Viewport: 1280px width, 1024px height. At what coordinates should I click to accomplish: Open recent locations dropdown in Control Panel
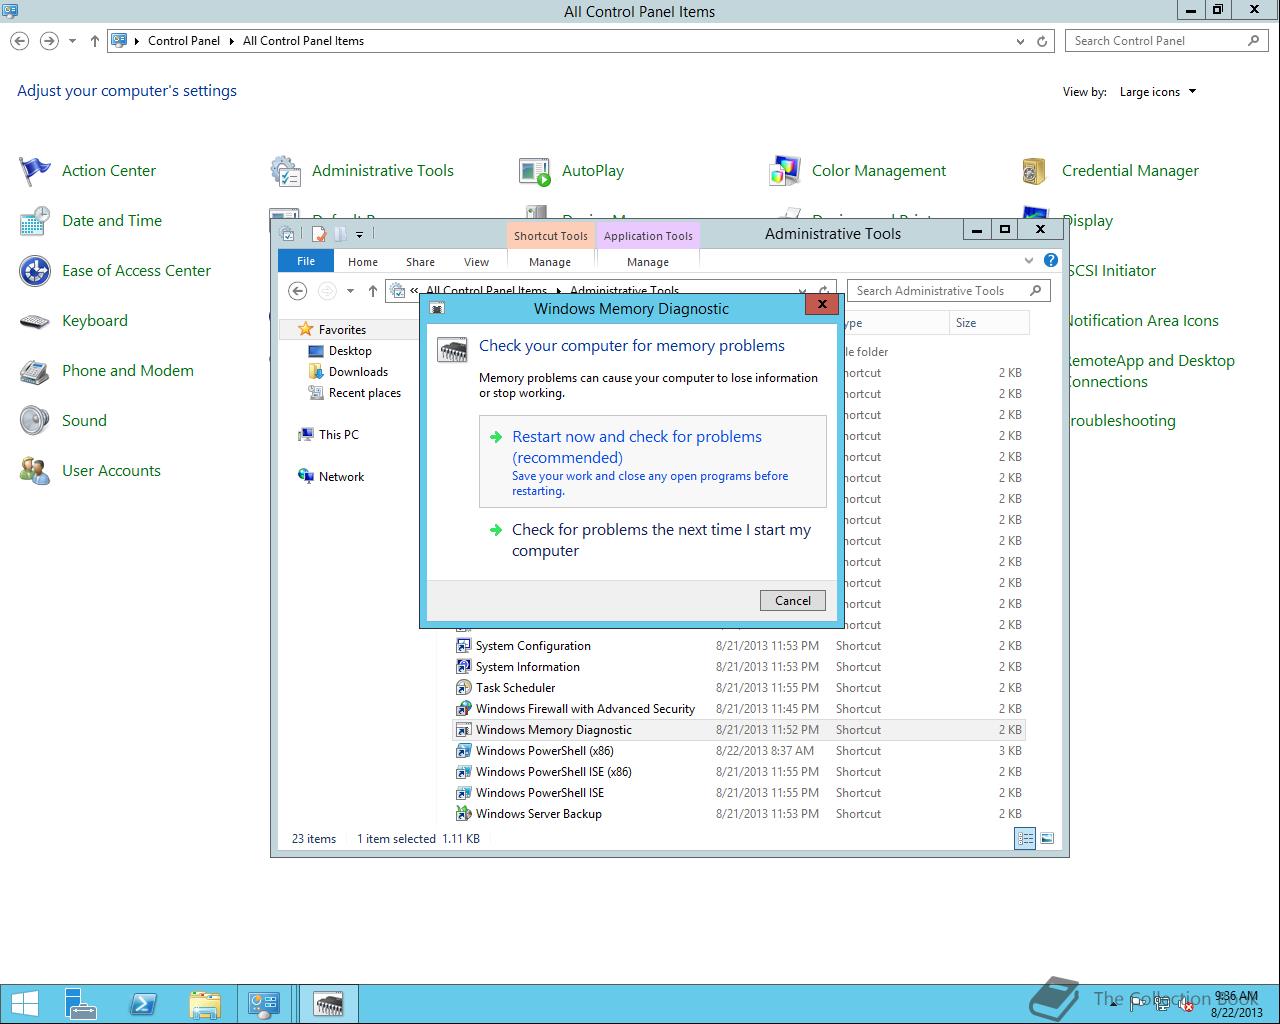tap(72, 41)
